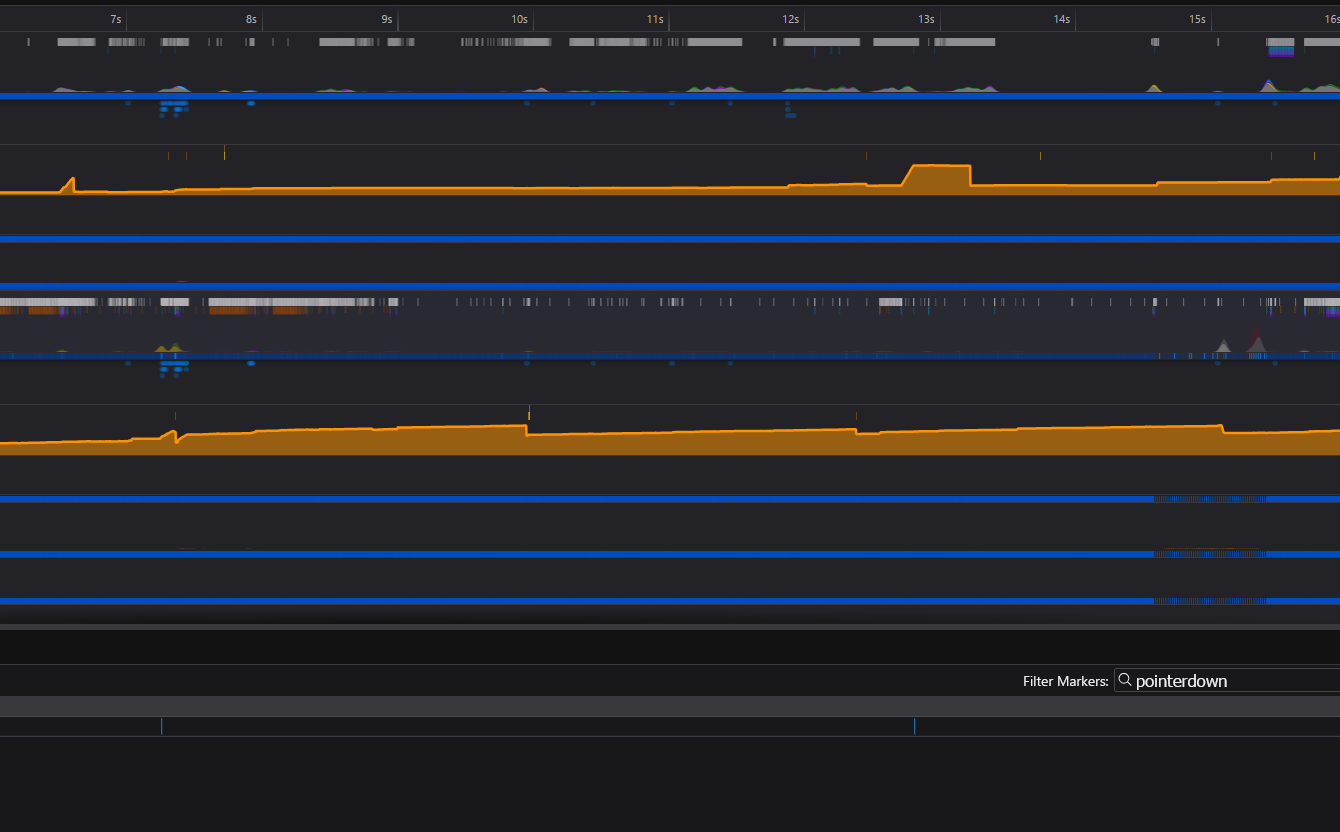Select the first pointerdown marker in the marker chart
Image resolution: width=1340 pixels, height=832 pixels.
(161, 726)
